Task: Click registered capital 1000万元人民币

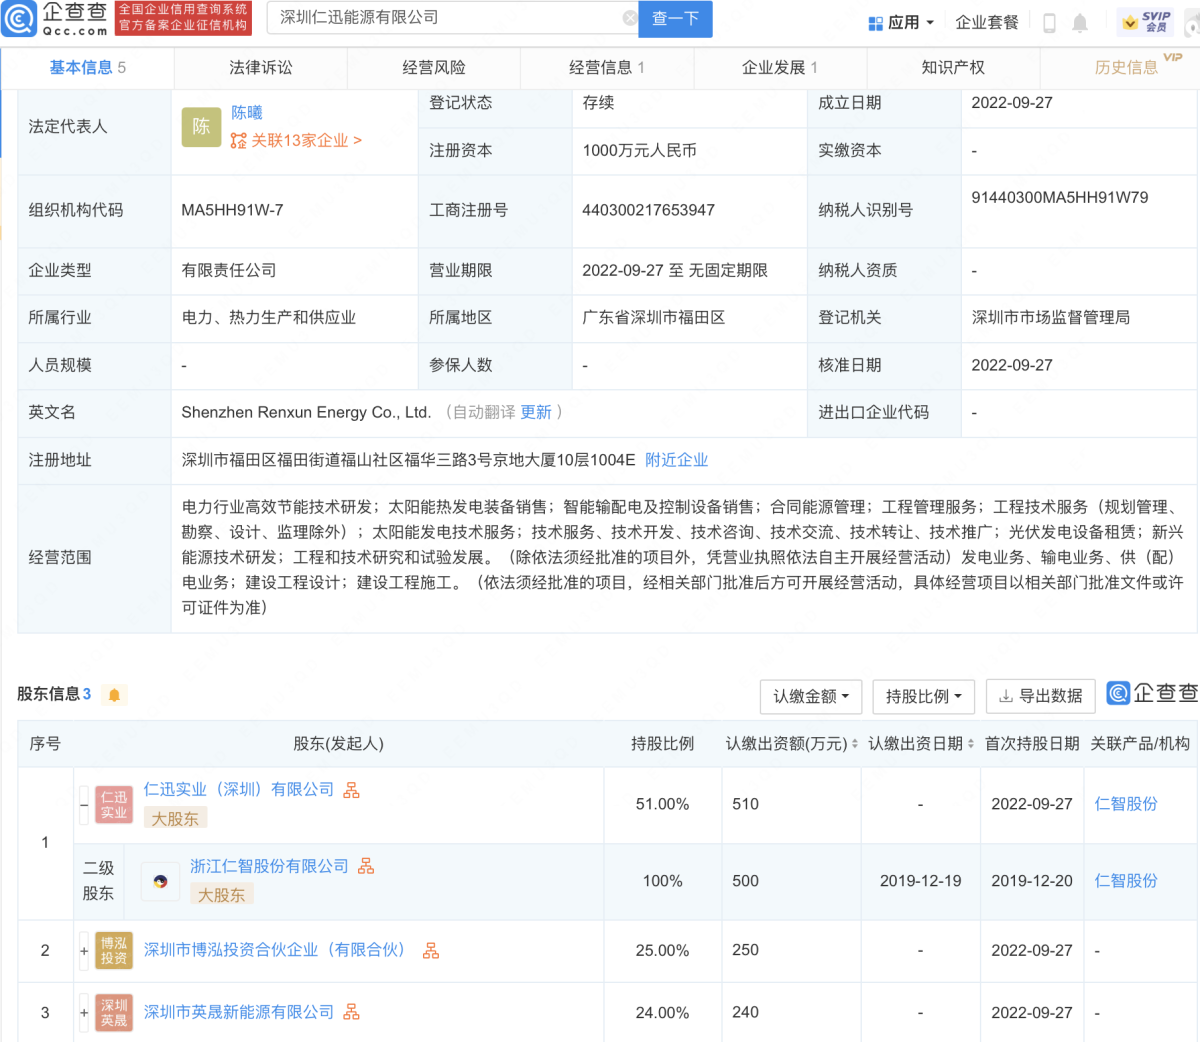Action: tap(640, 151)
